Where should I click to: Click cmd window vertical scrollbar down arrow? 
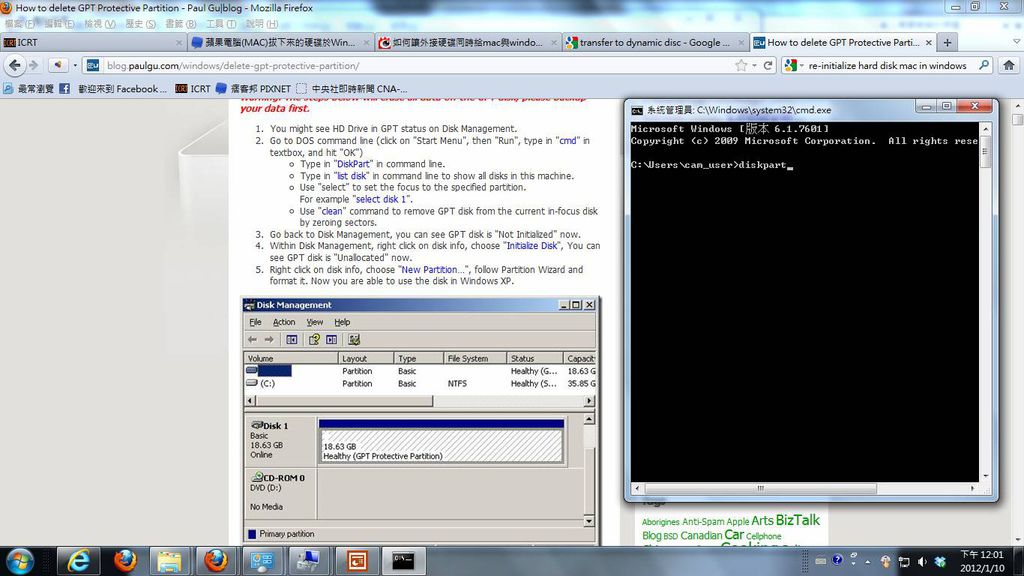[x=985, y=475]
